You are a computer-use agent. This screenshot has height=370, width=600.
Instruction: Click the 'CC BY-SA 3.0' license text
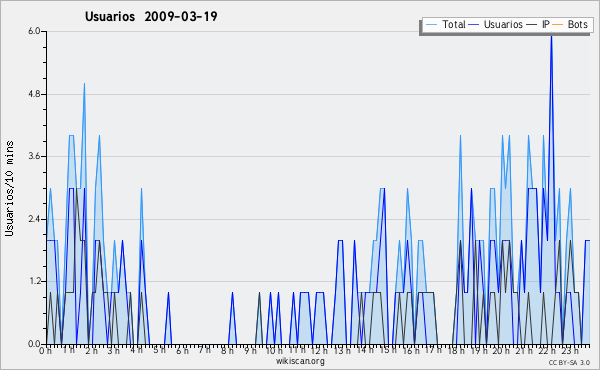(569, 362)
